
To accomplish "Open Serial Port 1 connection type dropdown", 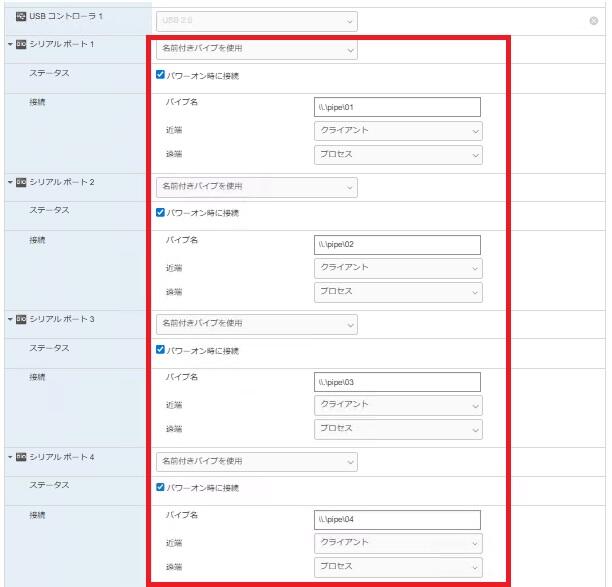I will point(256,49).
